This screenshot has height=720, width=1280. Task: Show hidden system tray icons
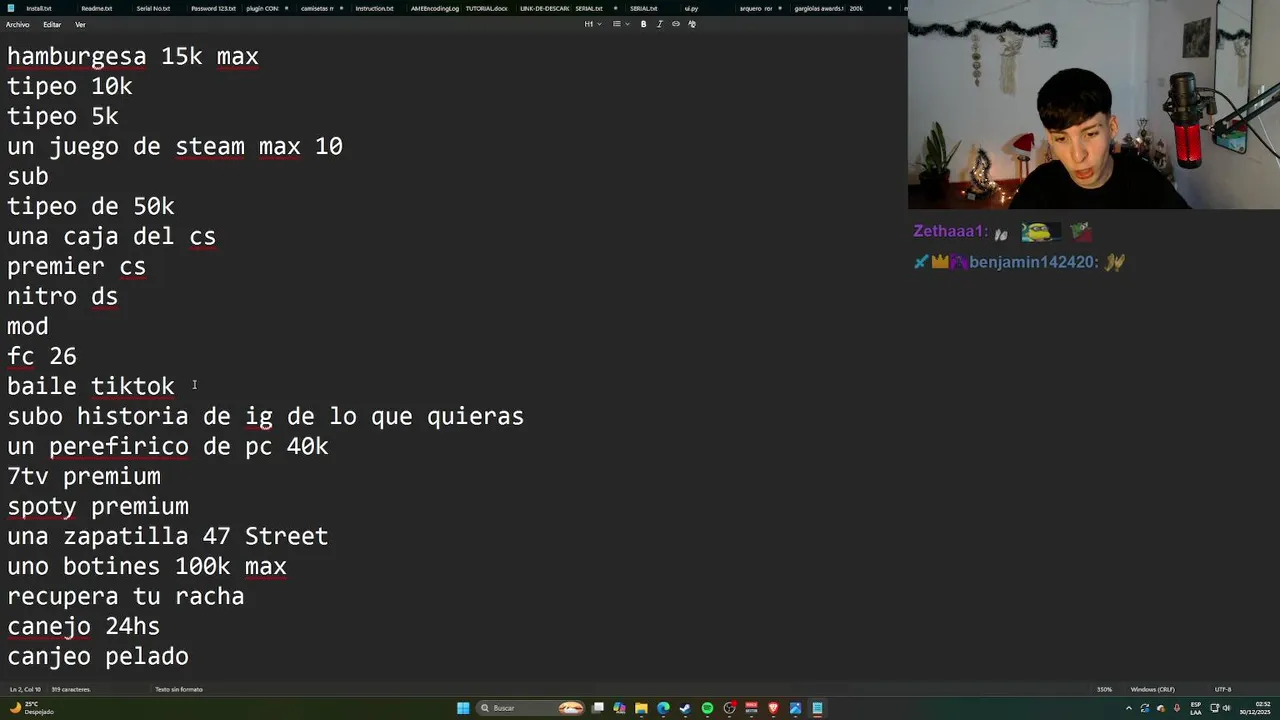[1129, 708]
